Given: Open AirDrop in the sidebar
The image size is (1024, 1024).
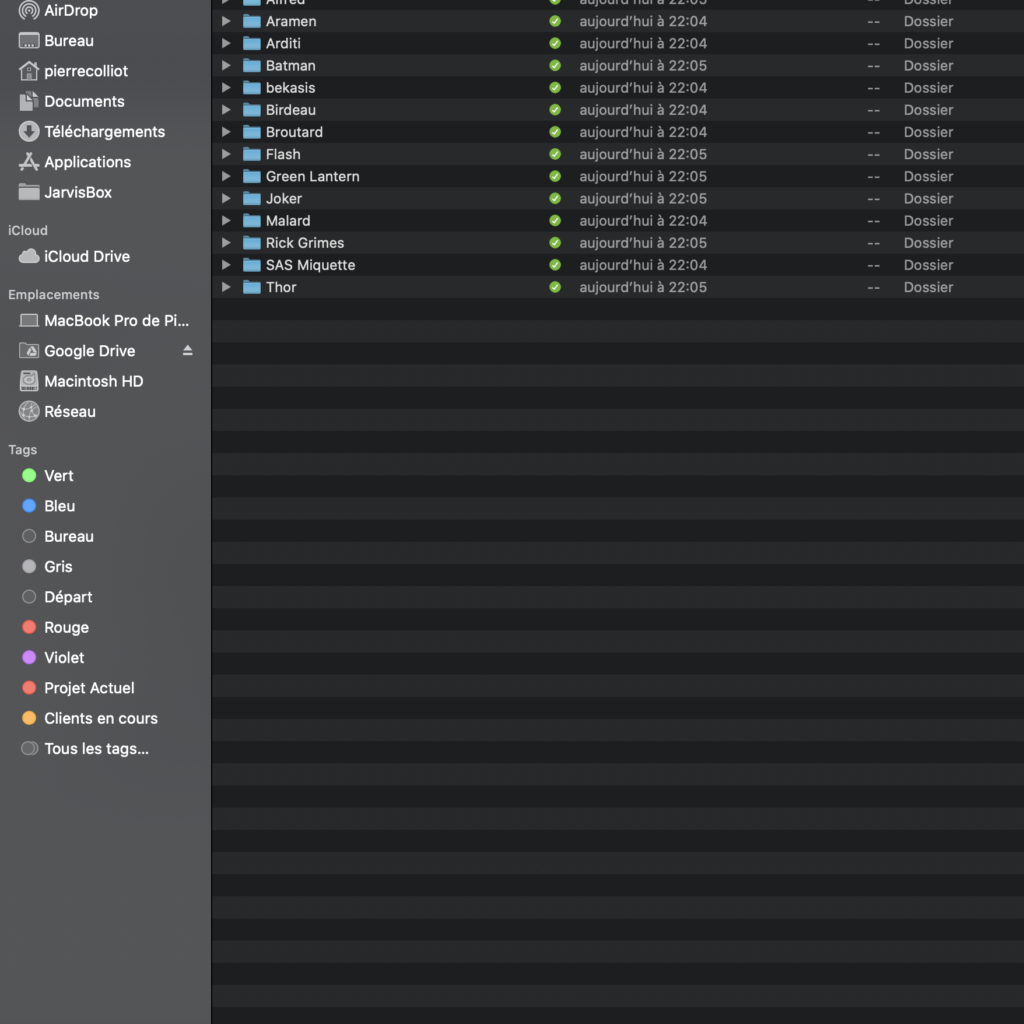Looking at the screenshot, I should tap(70, 11).
